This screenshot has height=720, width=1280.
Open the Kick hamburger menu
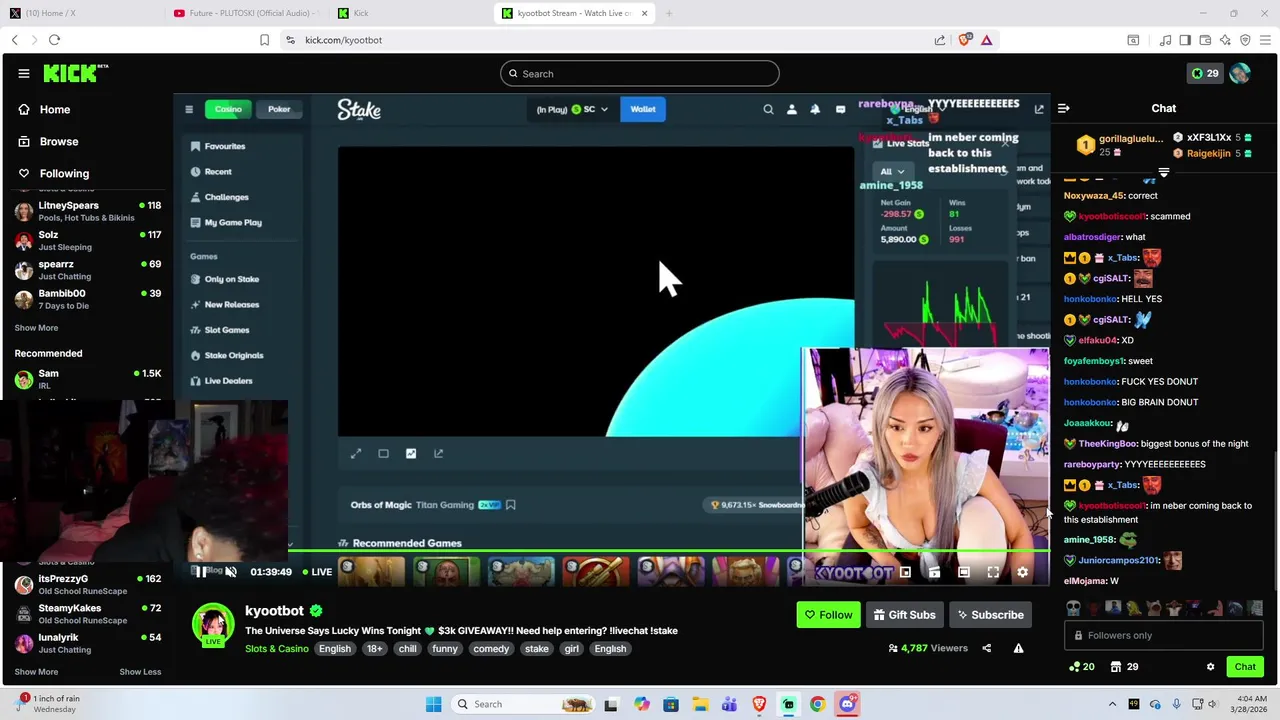pos(23,73)
